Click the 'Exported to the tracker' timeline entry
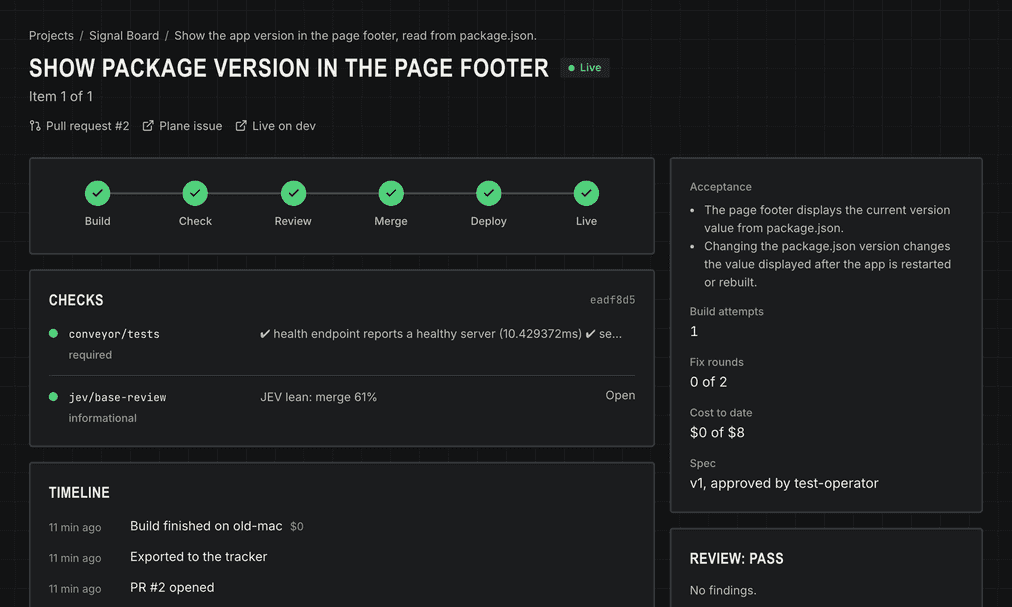The image size is (1012, 607). [x=199, y=557]
